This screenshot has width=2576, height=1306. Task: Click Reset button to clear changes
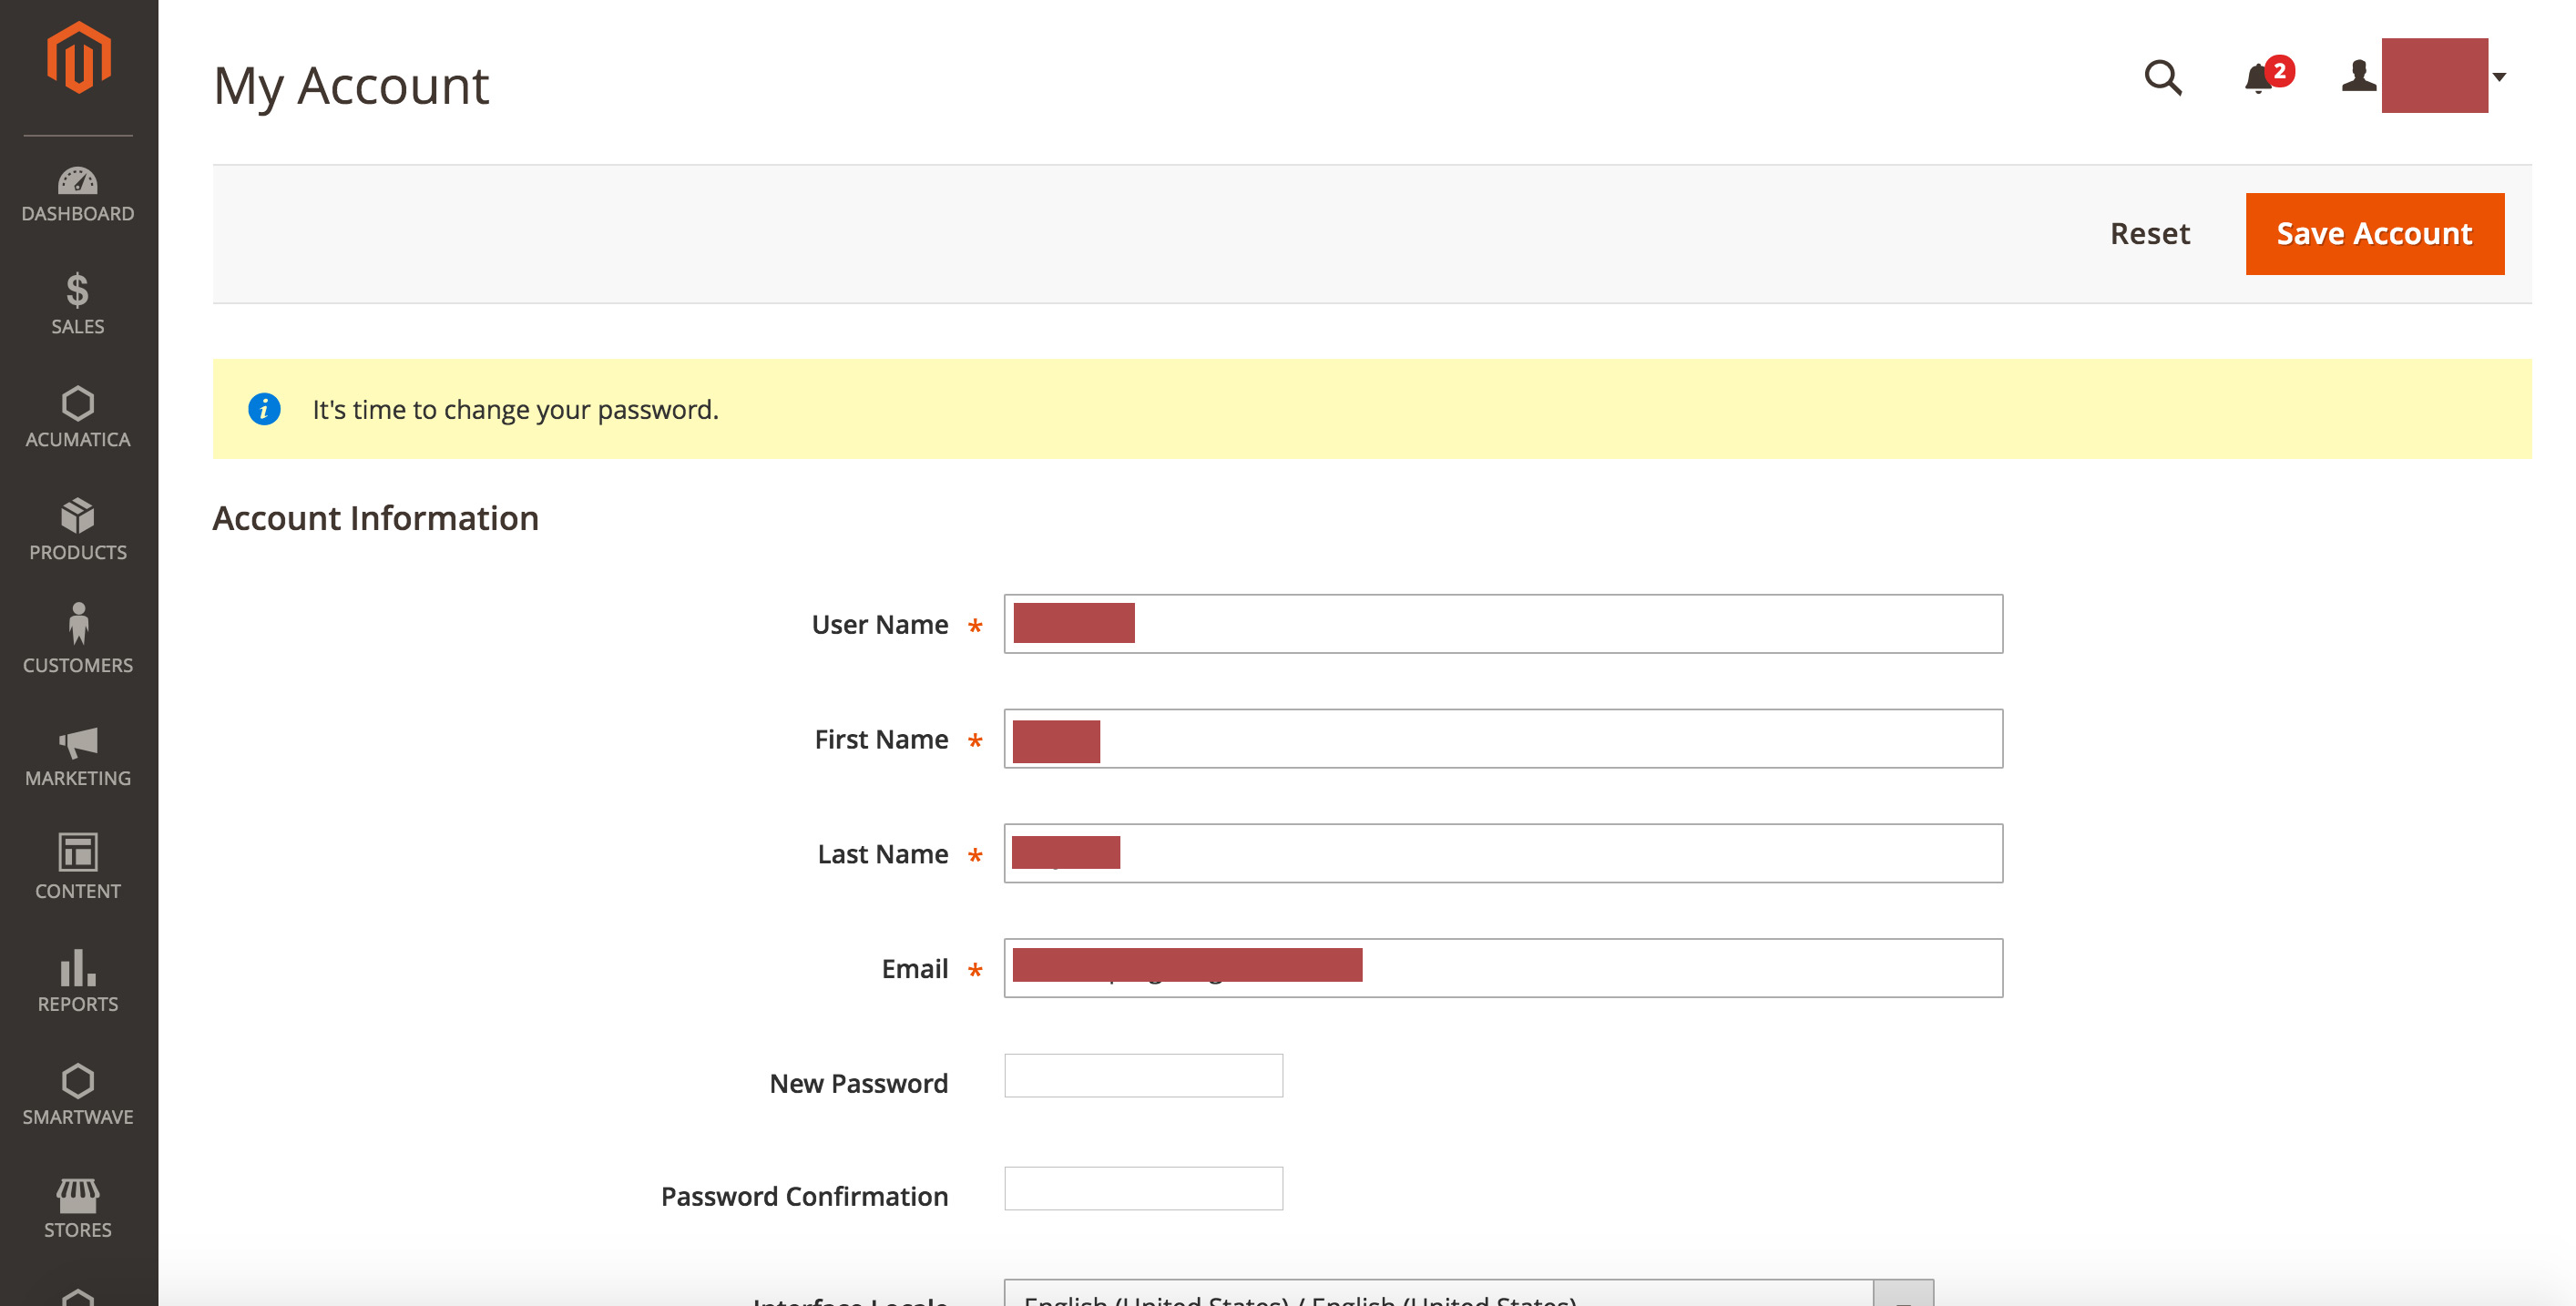coord(2150,233)
